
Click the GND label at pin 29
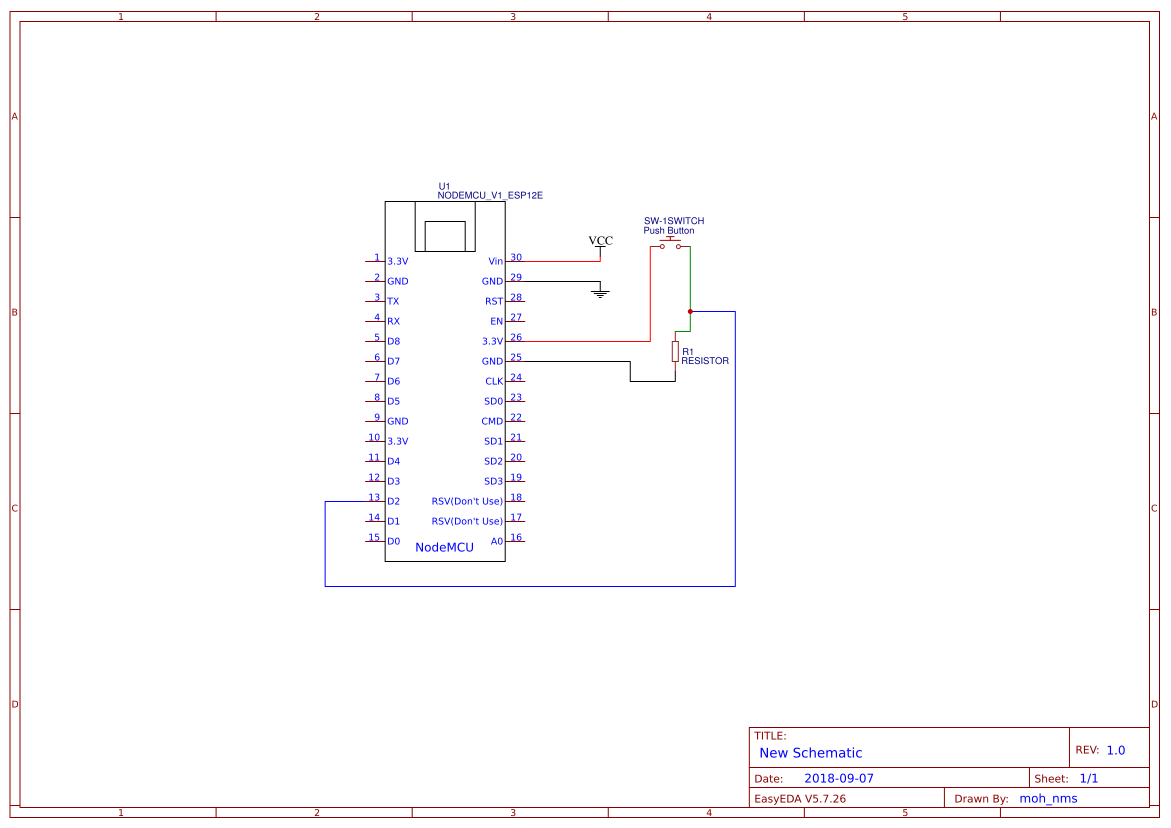pos(492,281)
